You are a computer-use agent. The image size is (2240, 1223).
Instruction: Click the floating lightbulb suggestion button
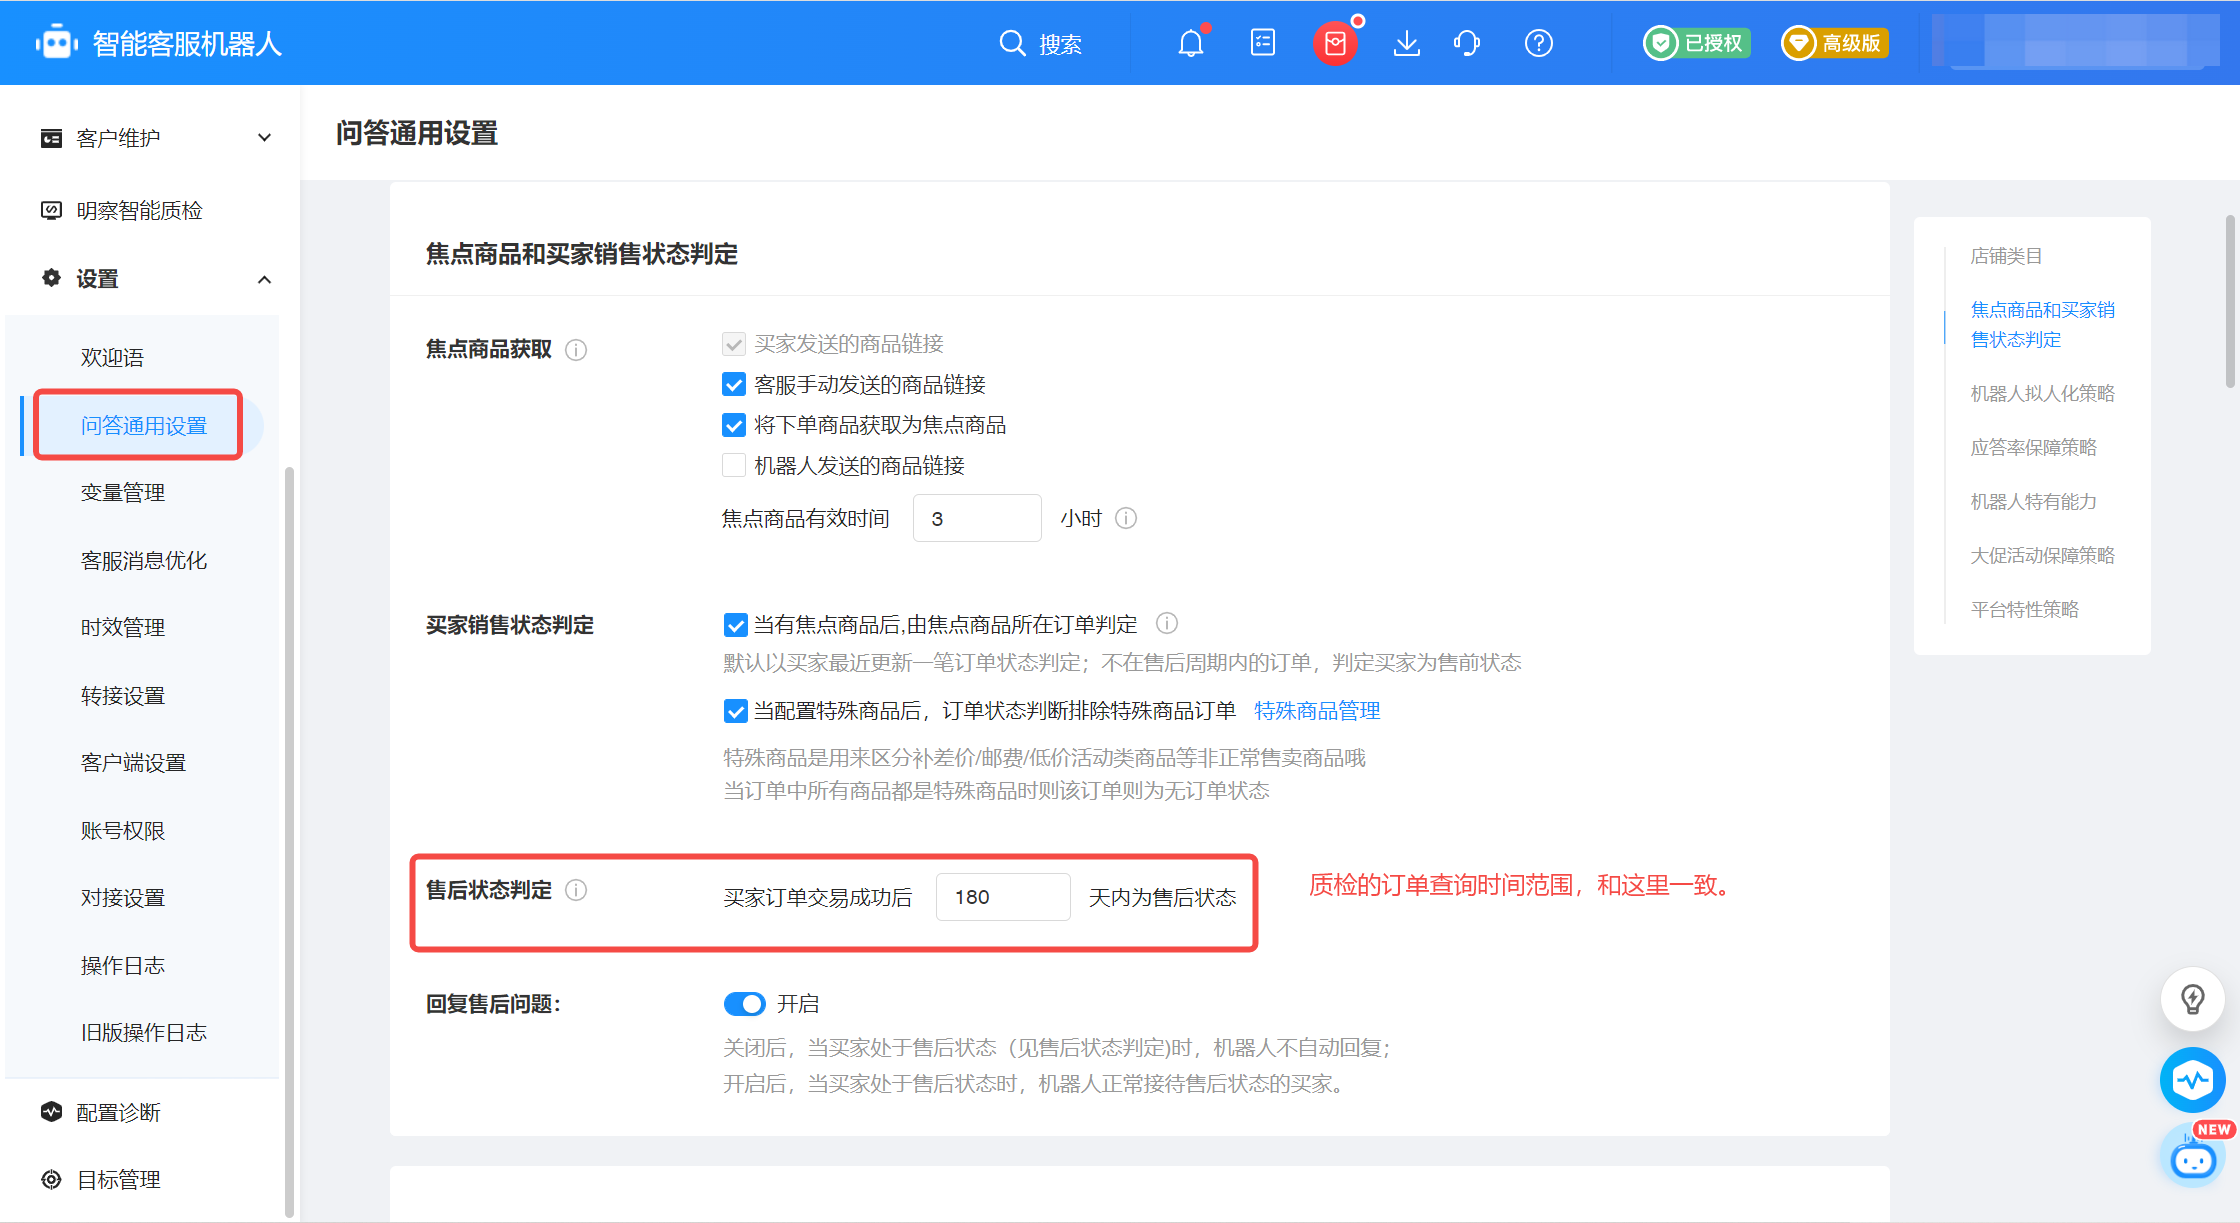[x=2193, y=998]
